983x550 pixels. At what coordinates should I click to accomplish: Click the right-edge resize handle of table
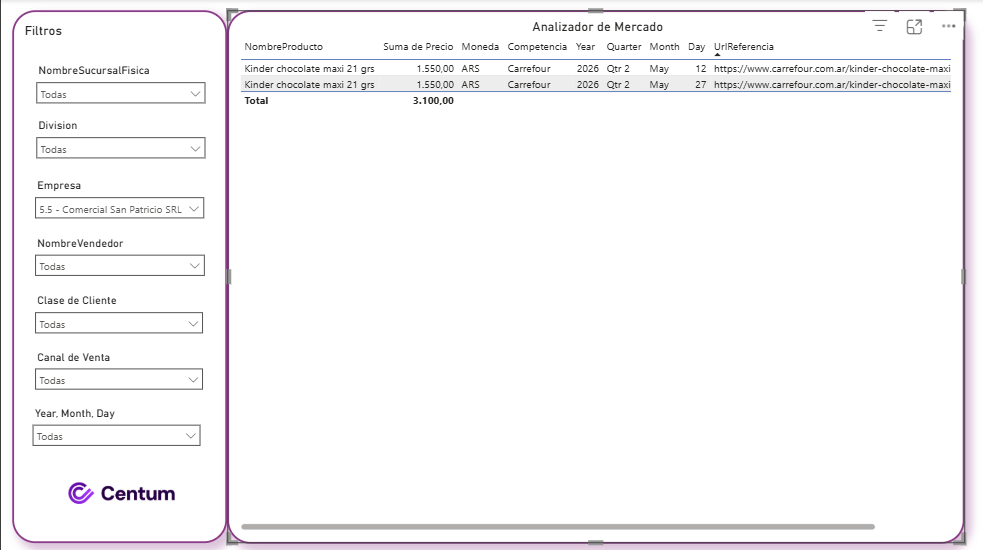964,277
